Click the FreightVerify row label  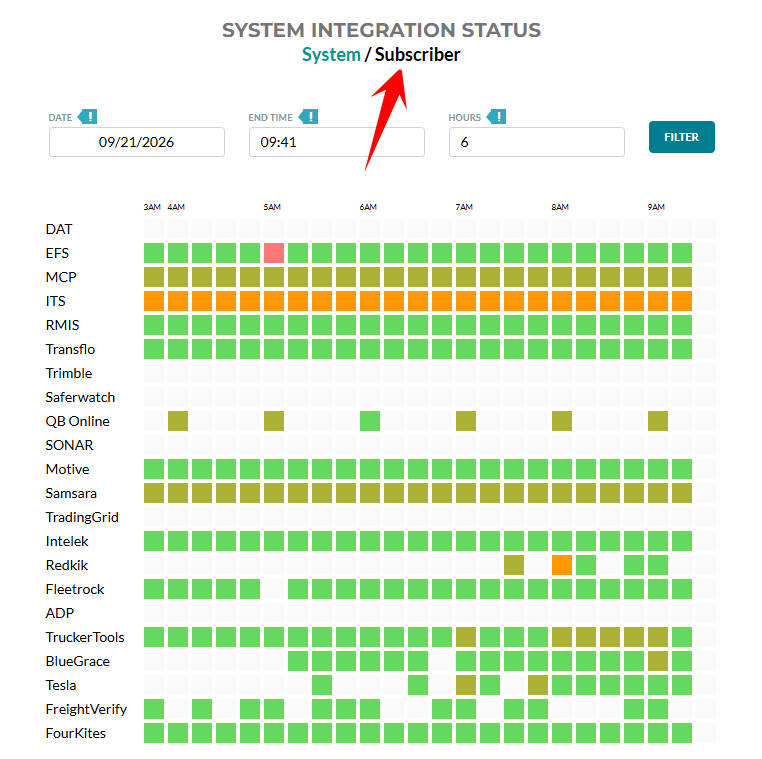tap(86, 709)
